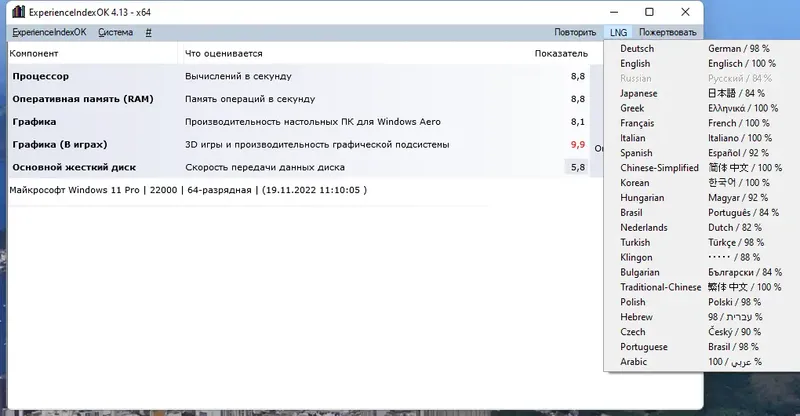This screenshot has width=800, height=416.
Task: Select Traditional-Chinese language
Action: click(702, 287)
